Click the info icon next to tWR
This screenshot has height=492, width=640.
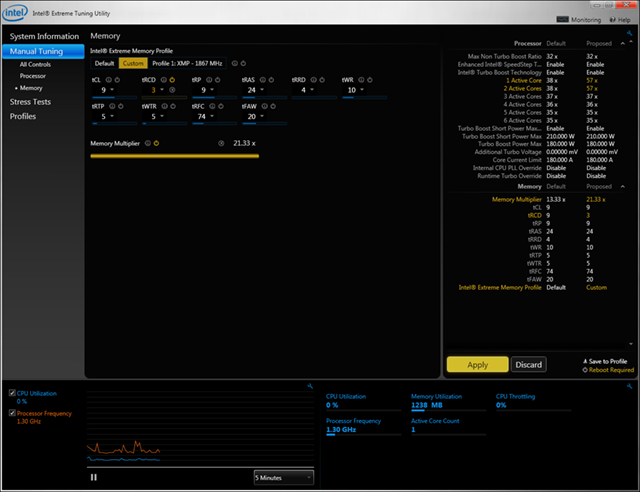pyautogui.click(x=361, y=80)
